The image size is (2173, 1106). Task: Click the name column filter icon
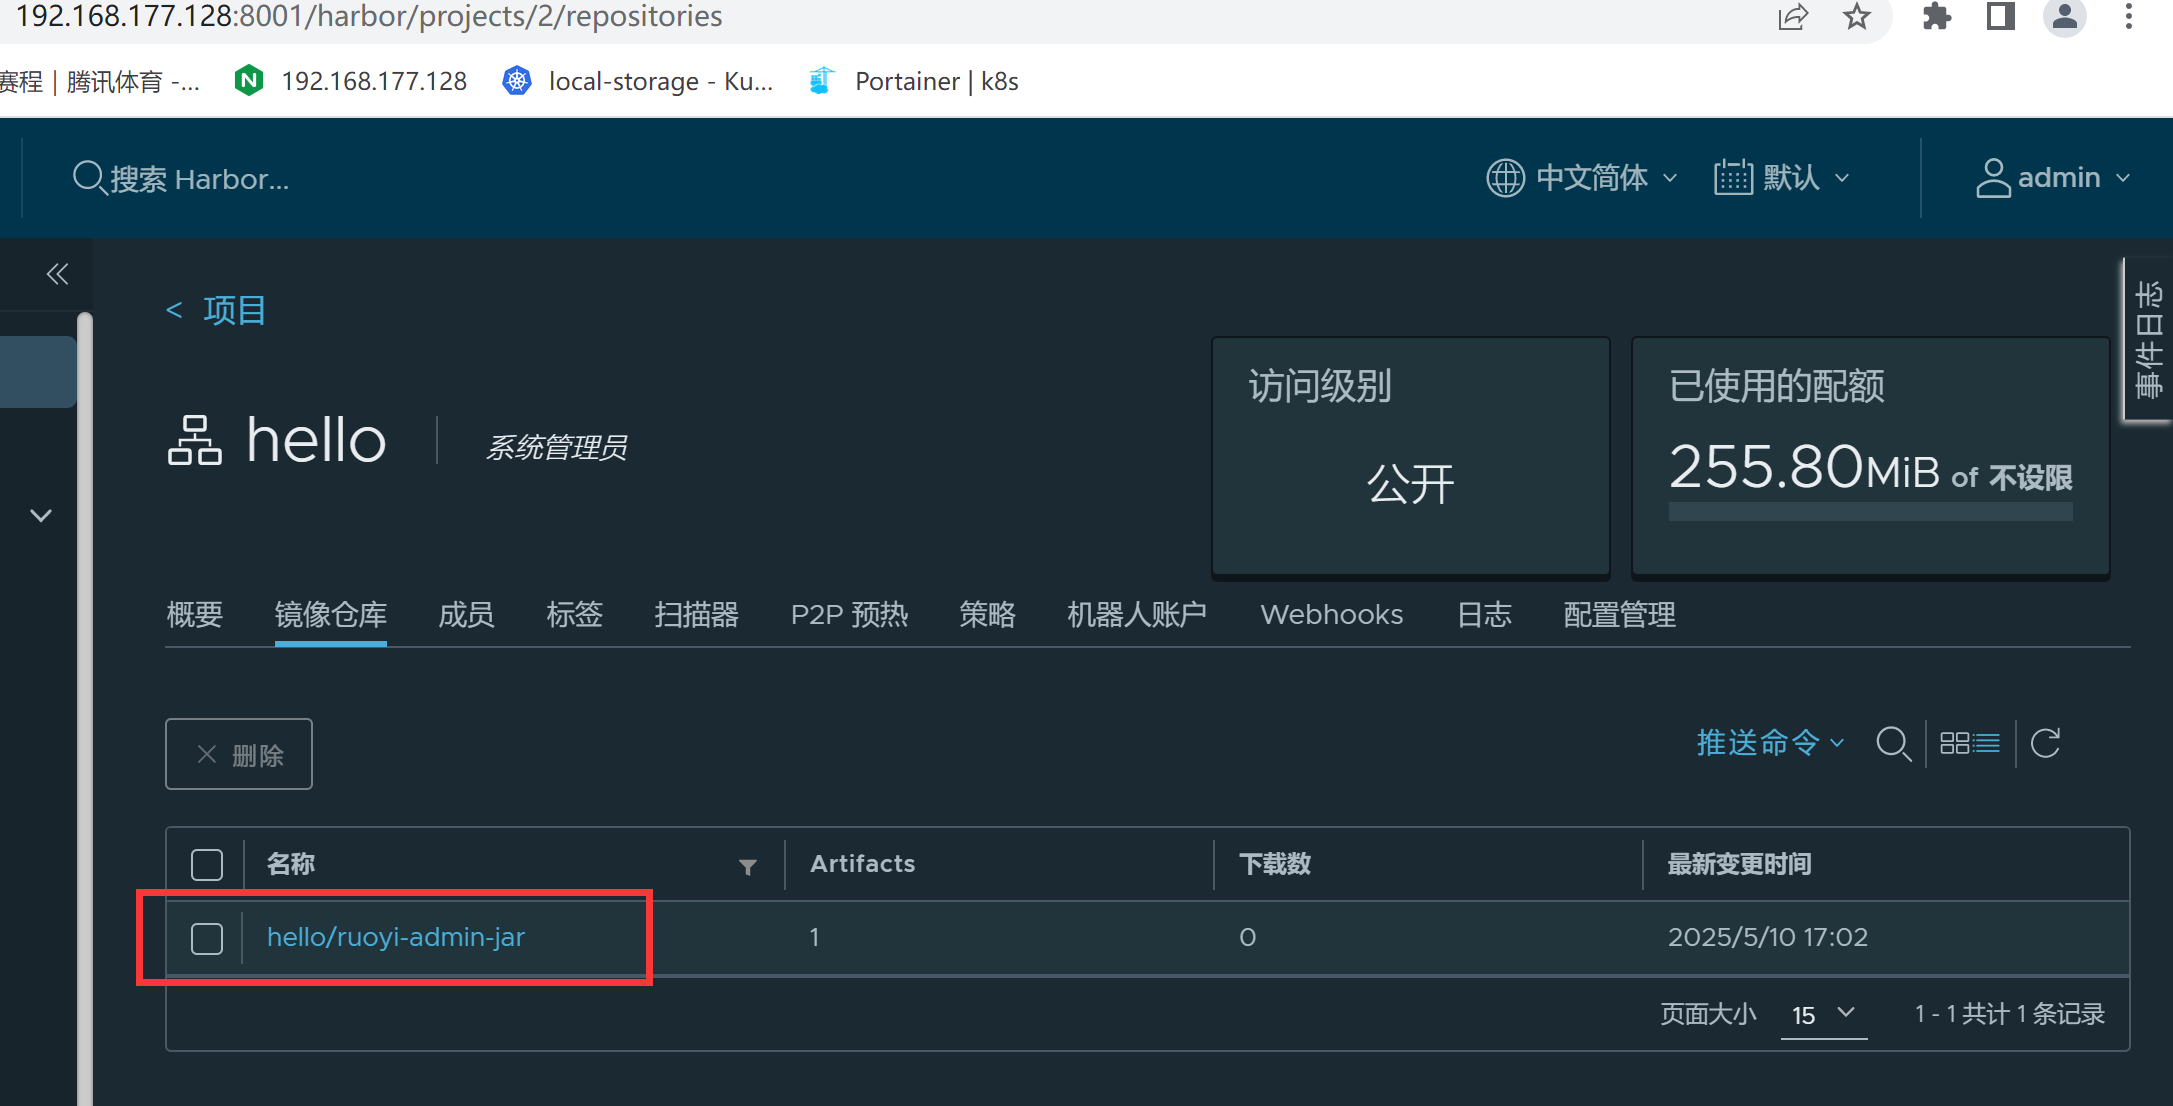coord(747,866)
